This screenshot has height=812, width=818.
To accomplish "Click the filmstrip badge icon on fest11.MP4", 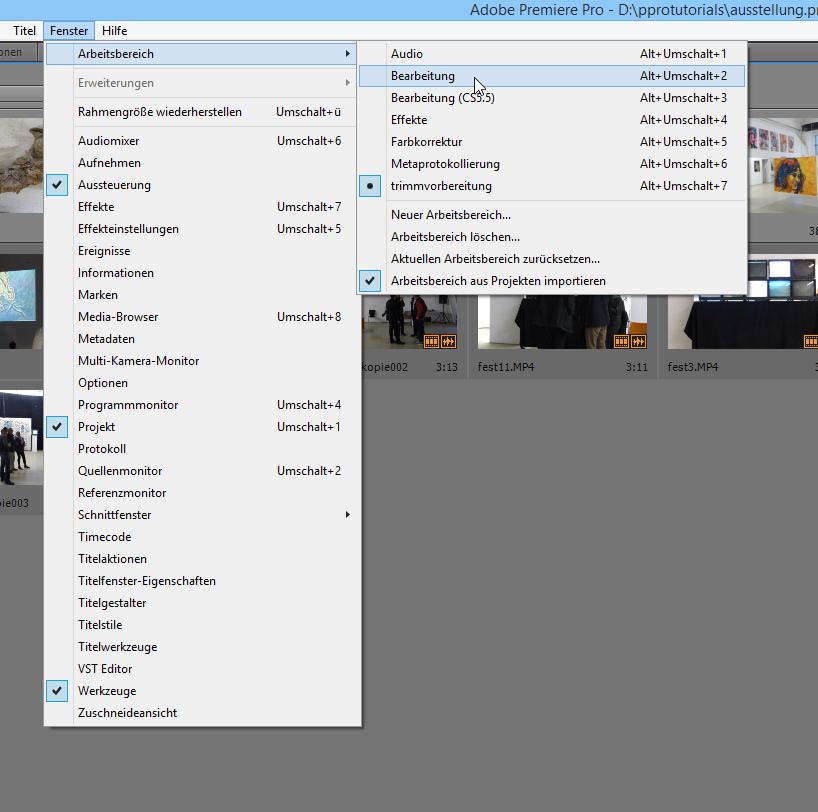I will [x=621, y=342].
